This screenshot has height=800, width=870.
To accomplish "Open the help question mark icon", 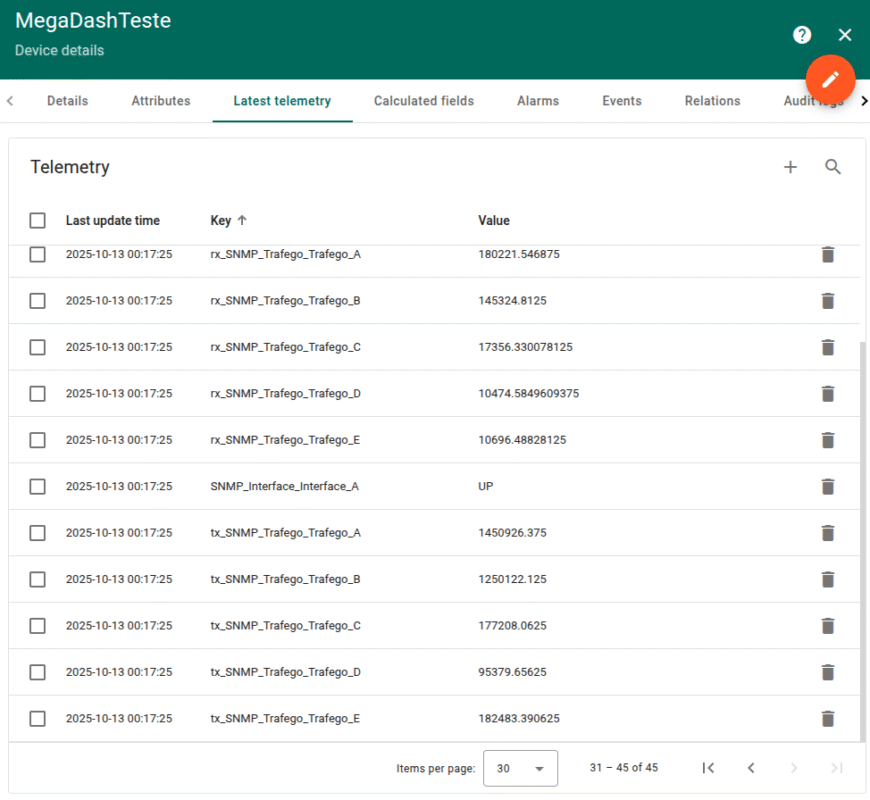I will [x=802, y=35].
